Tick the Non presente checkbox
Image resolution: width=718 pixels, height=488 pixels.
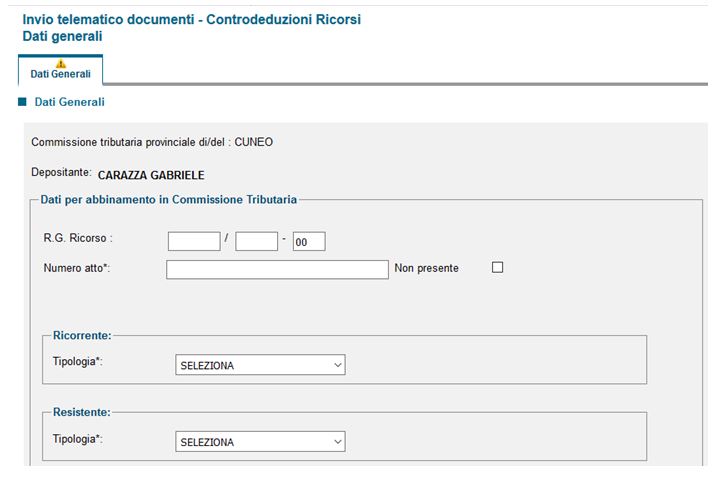pos(498,268)
